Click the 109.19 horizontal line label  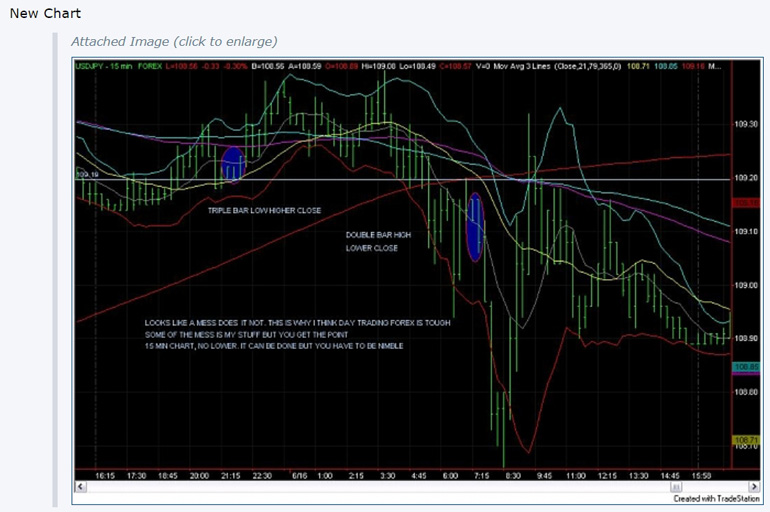[x=87, y=175]
